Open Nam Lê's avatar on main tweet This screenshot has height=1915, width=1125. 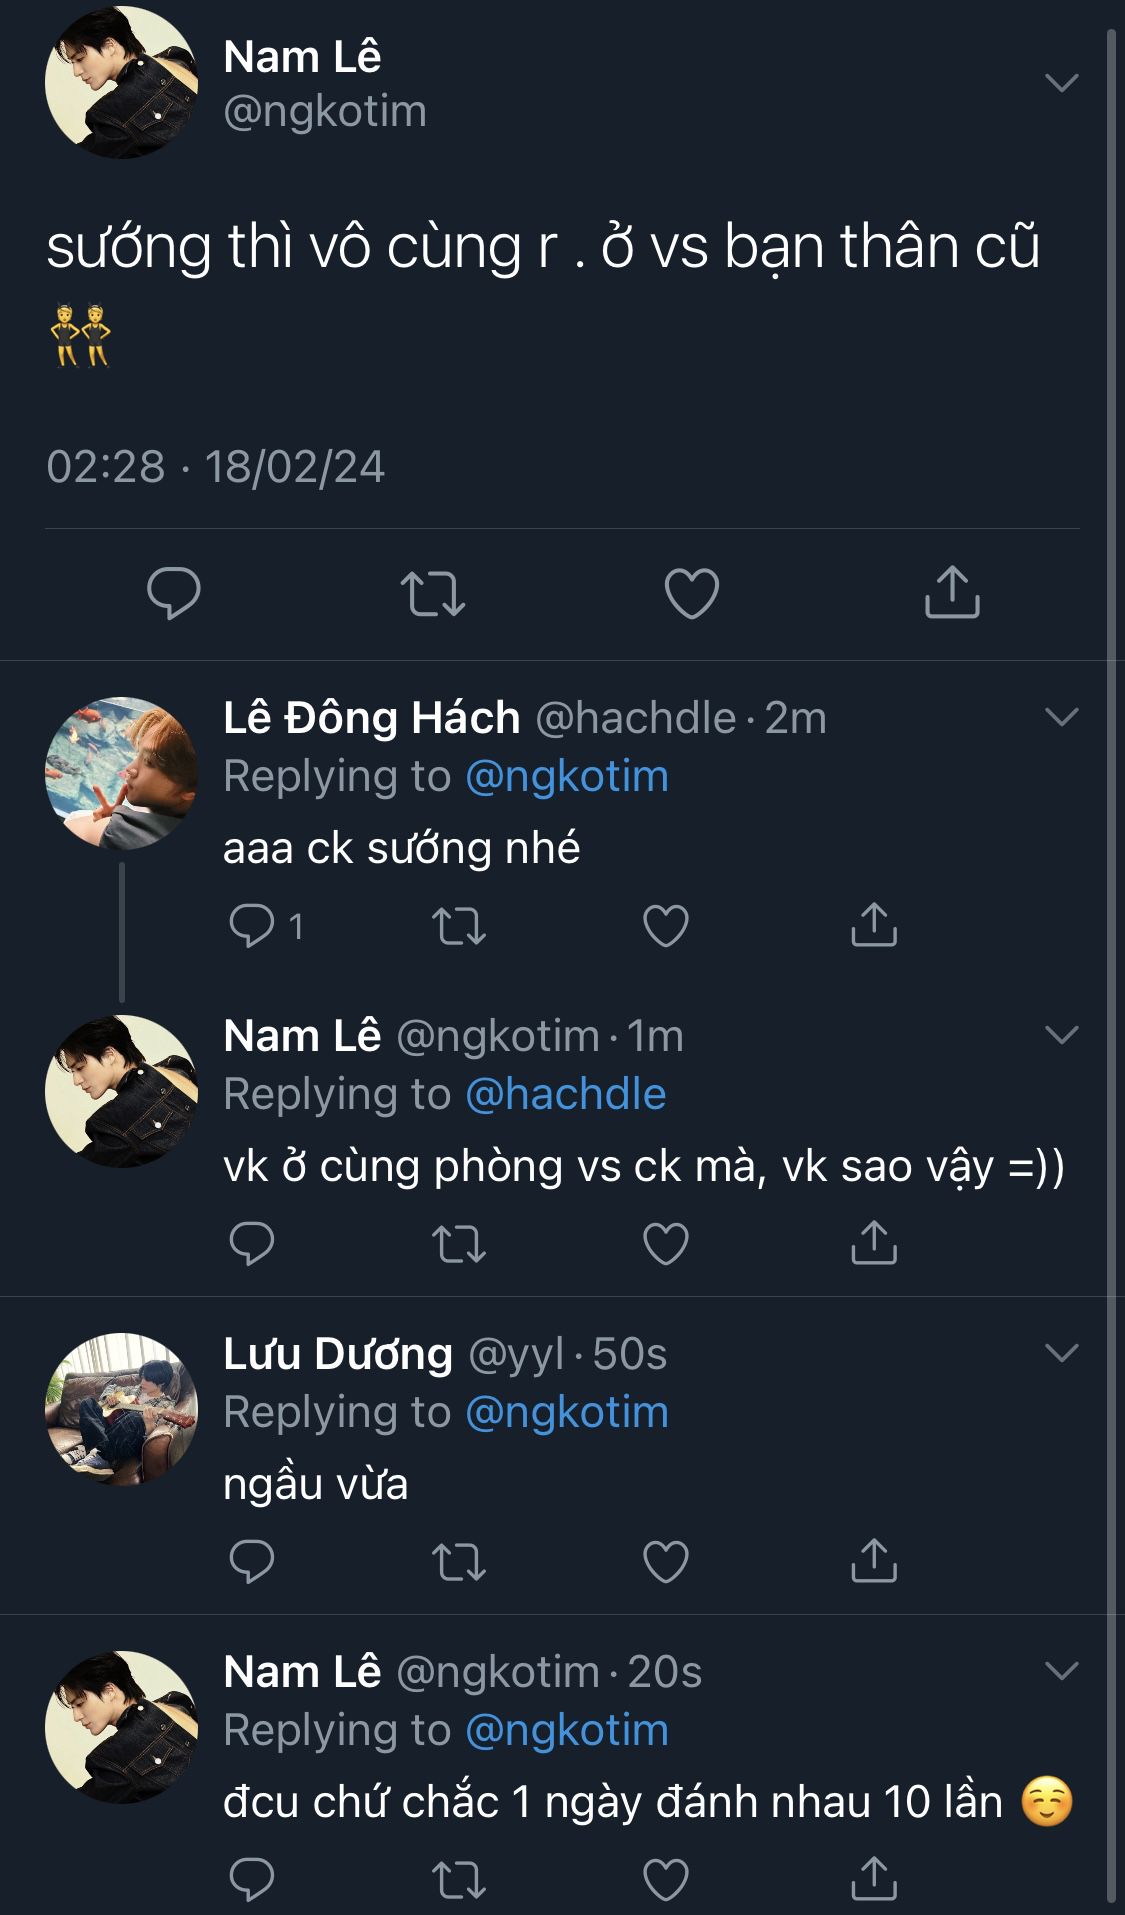point(121,82)
